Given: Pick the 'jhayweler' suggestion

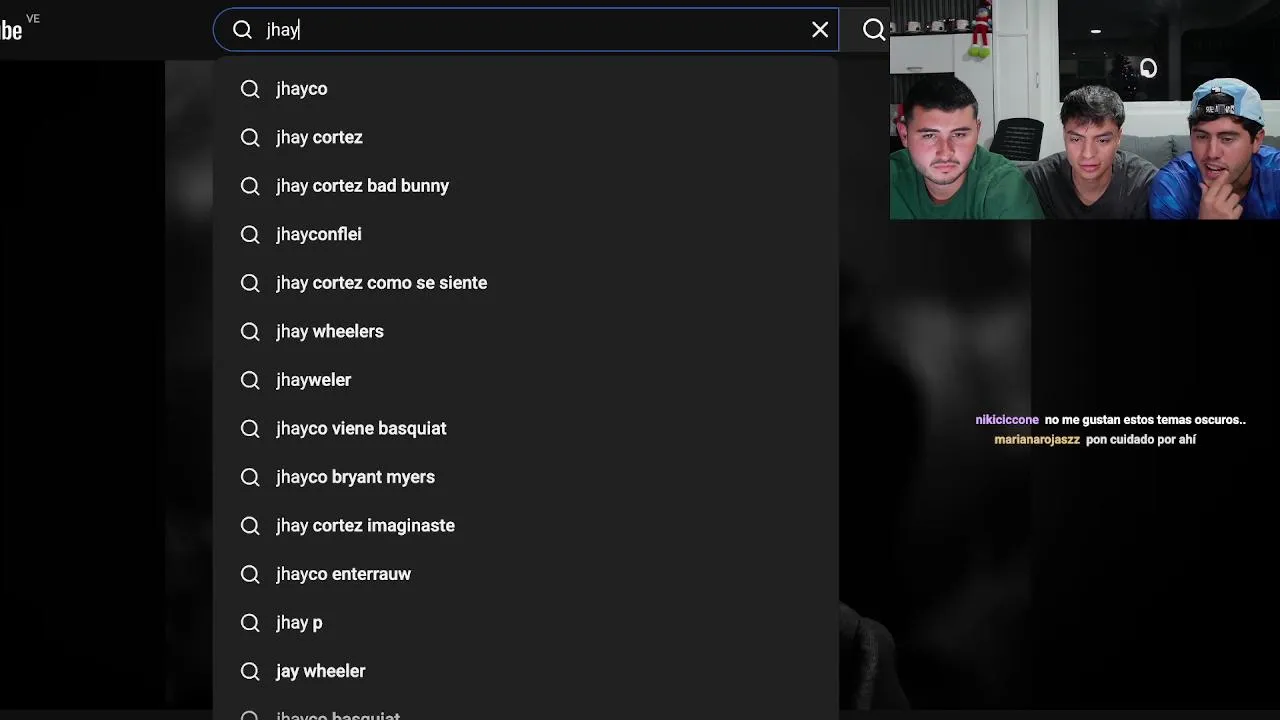Looking at the screenshot, I should 526,380.
